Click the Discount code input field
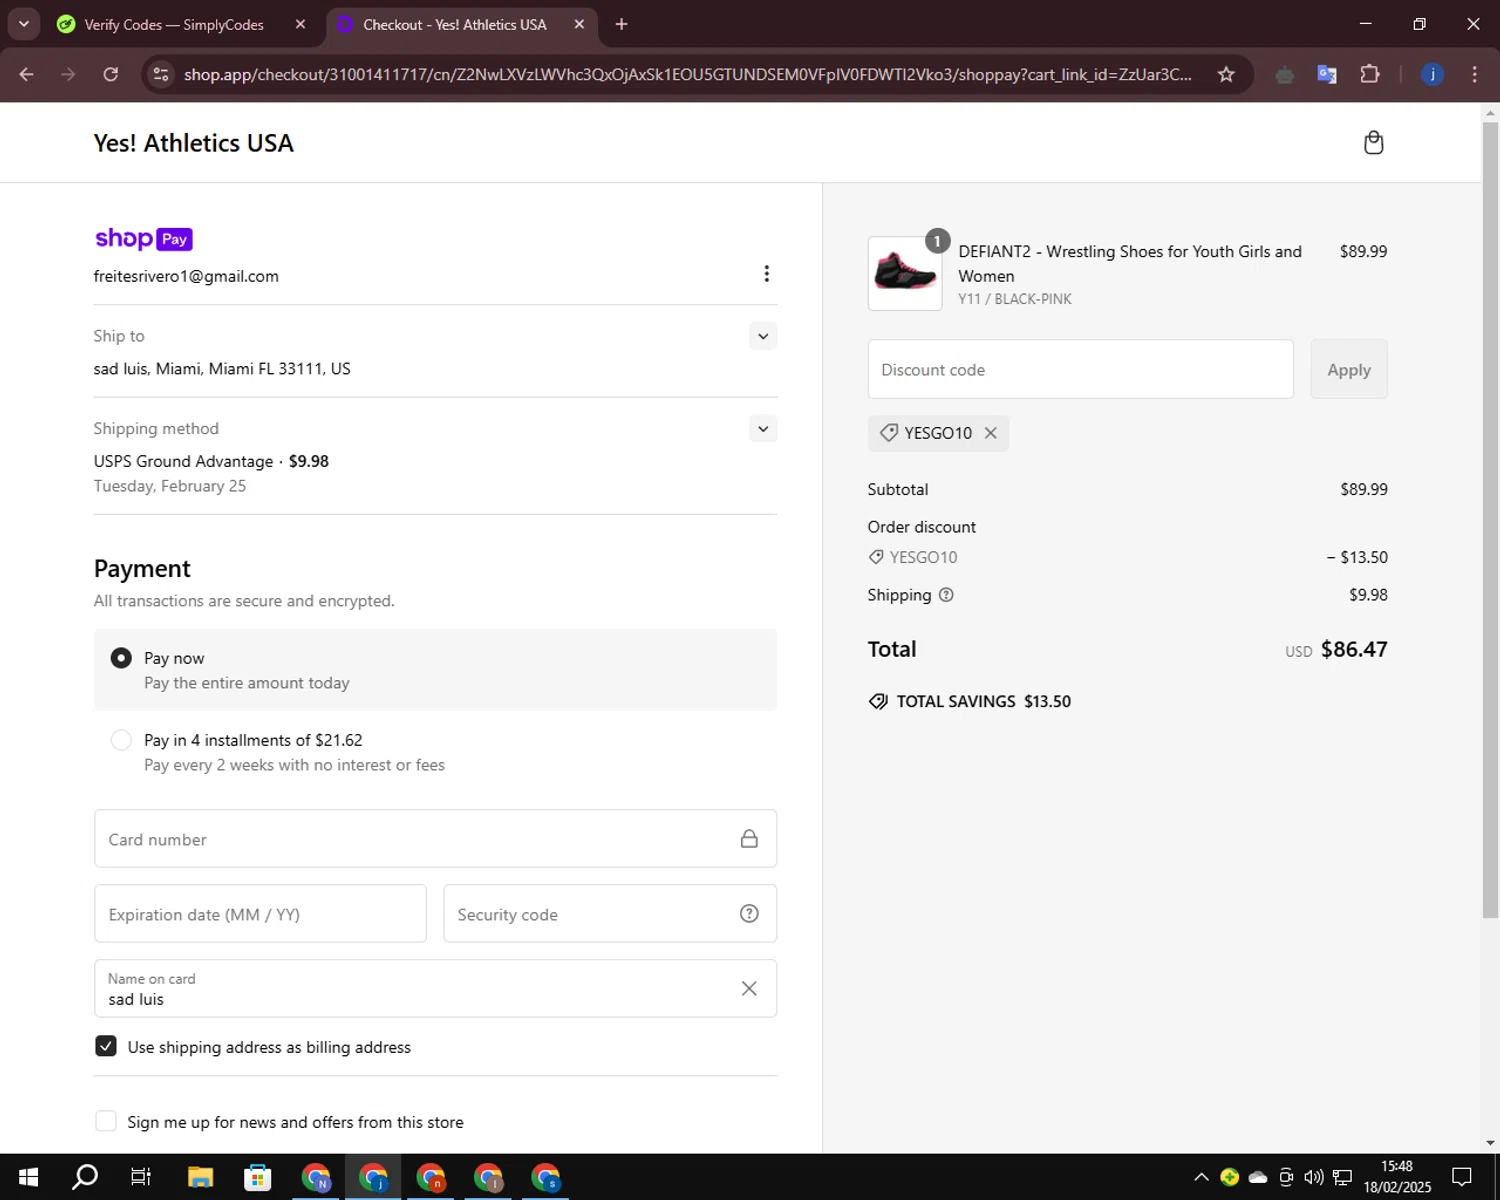Viewport: 1500px width, 1200px height. tap(1080, 369)
